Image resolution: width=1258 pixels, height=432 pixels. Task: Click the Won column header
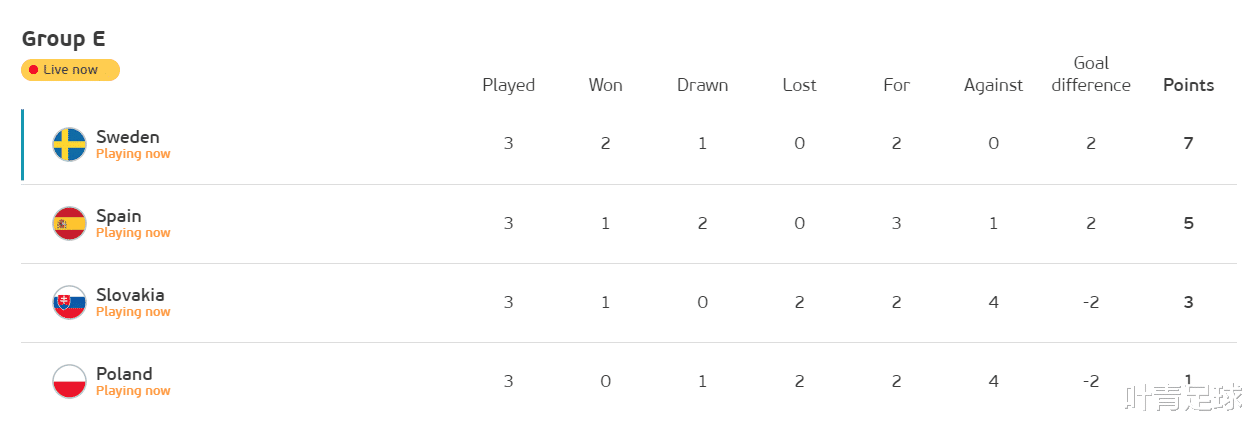tap(605, 85)
